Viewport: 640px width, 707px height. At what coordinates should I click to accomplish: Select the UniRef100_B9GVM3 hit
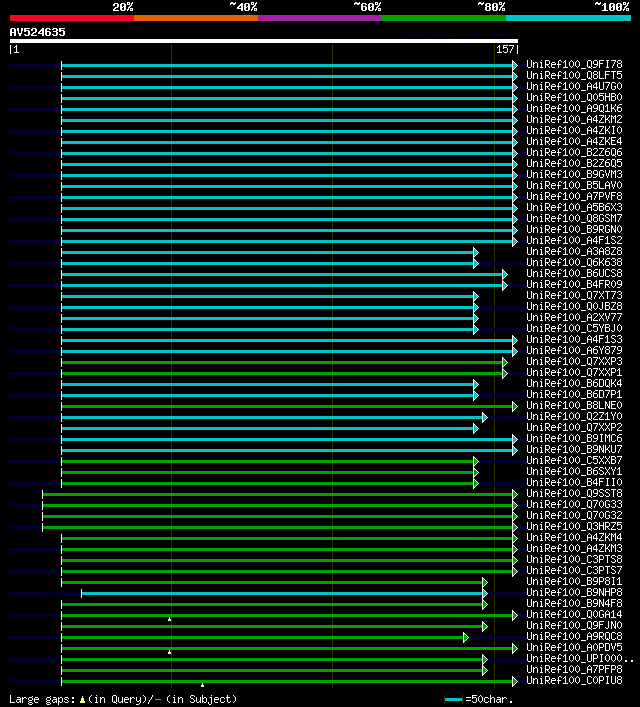[574, 174]
